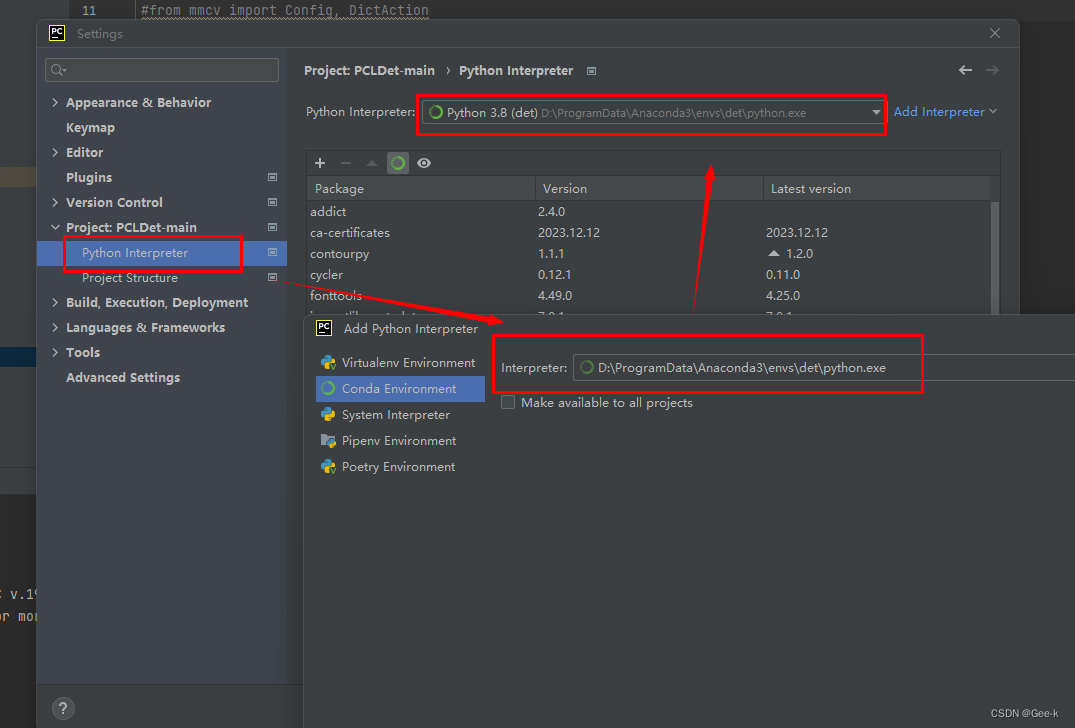Click the − icon to uninstall a package
The height and width of the screenshot is (728, 1075).
coord(345,162)
